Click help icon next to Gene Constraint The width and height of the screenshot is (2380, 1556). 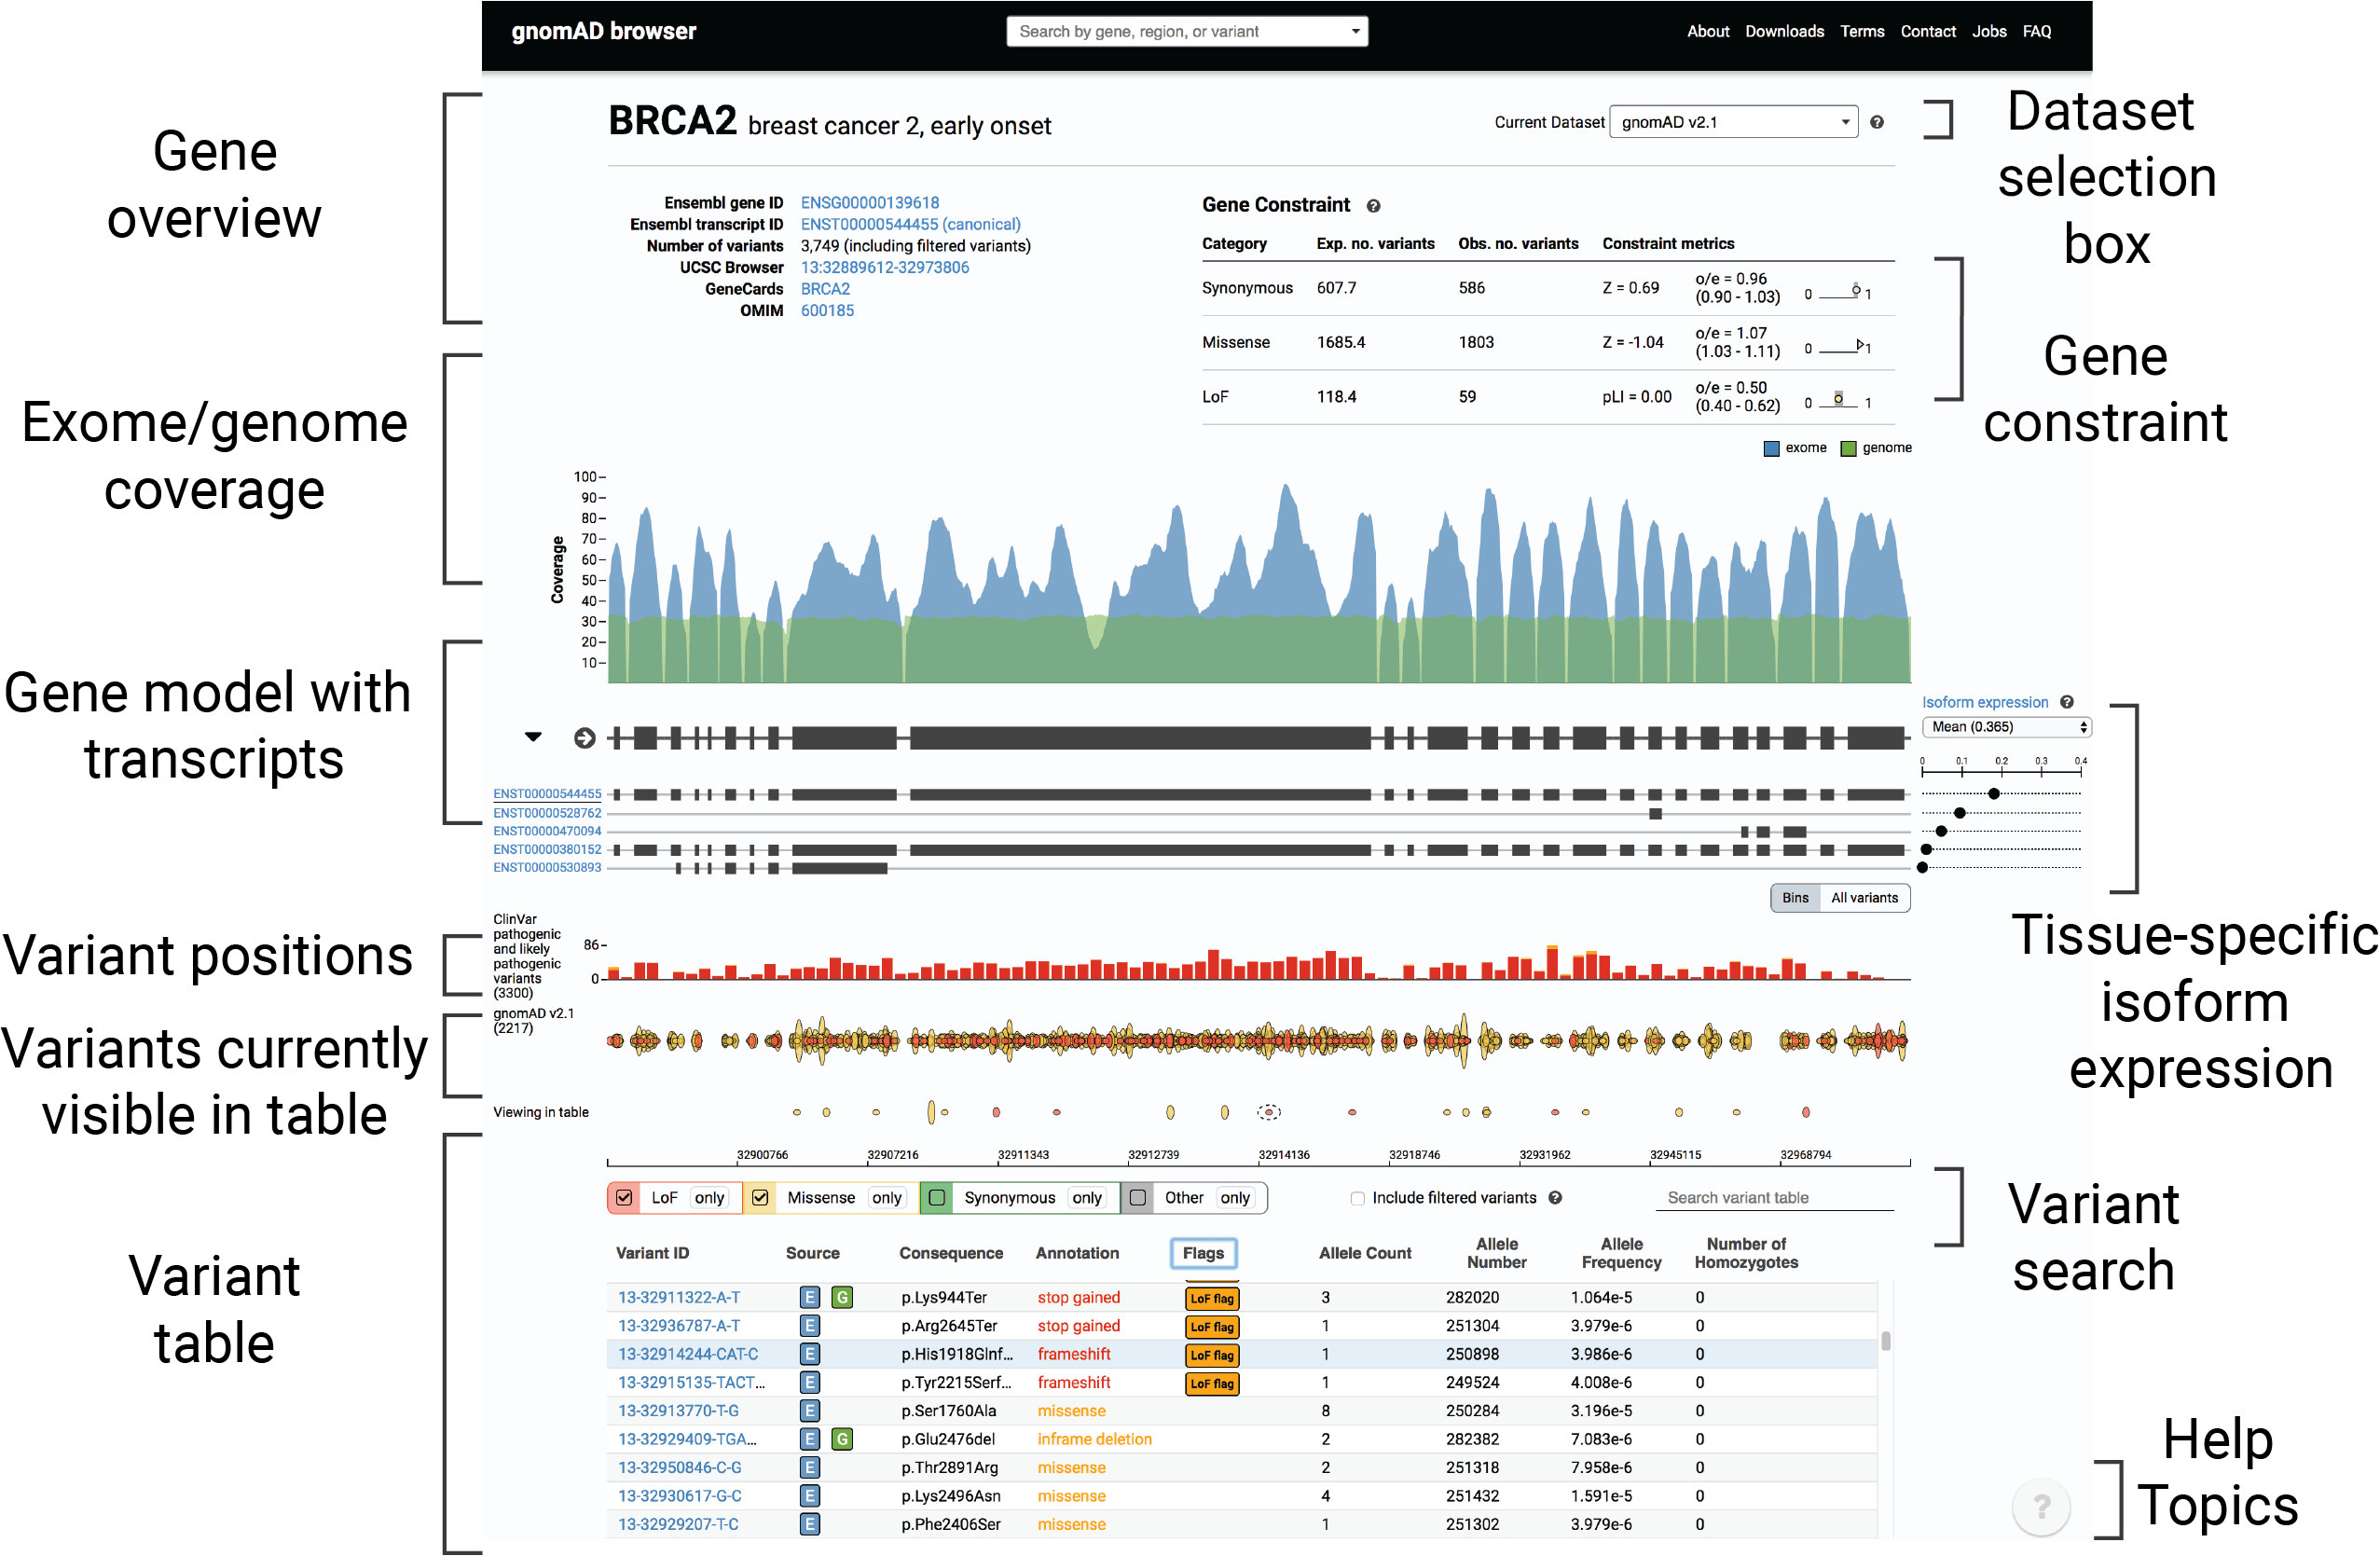pyautogui.click(x=1373, y=206)
